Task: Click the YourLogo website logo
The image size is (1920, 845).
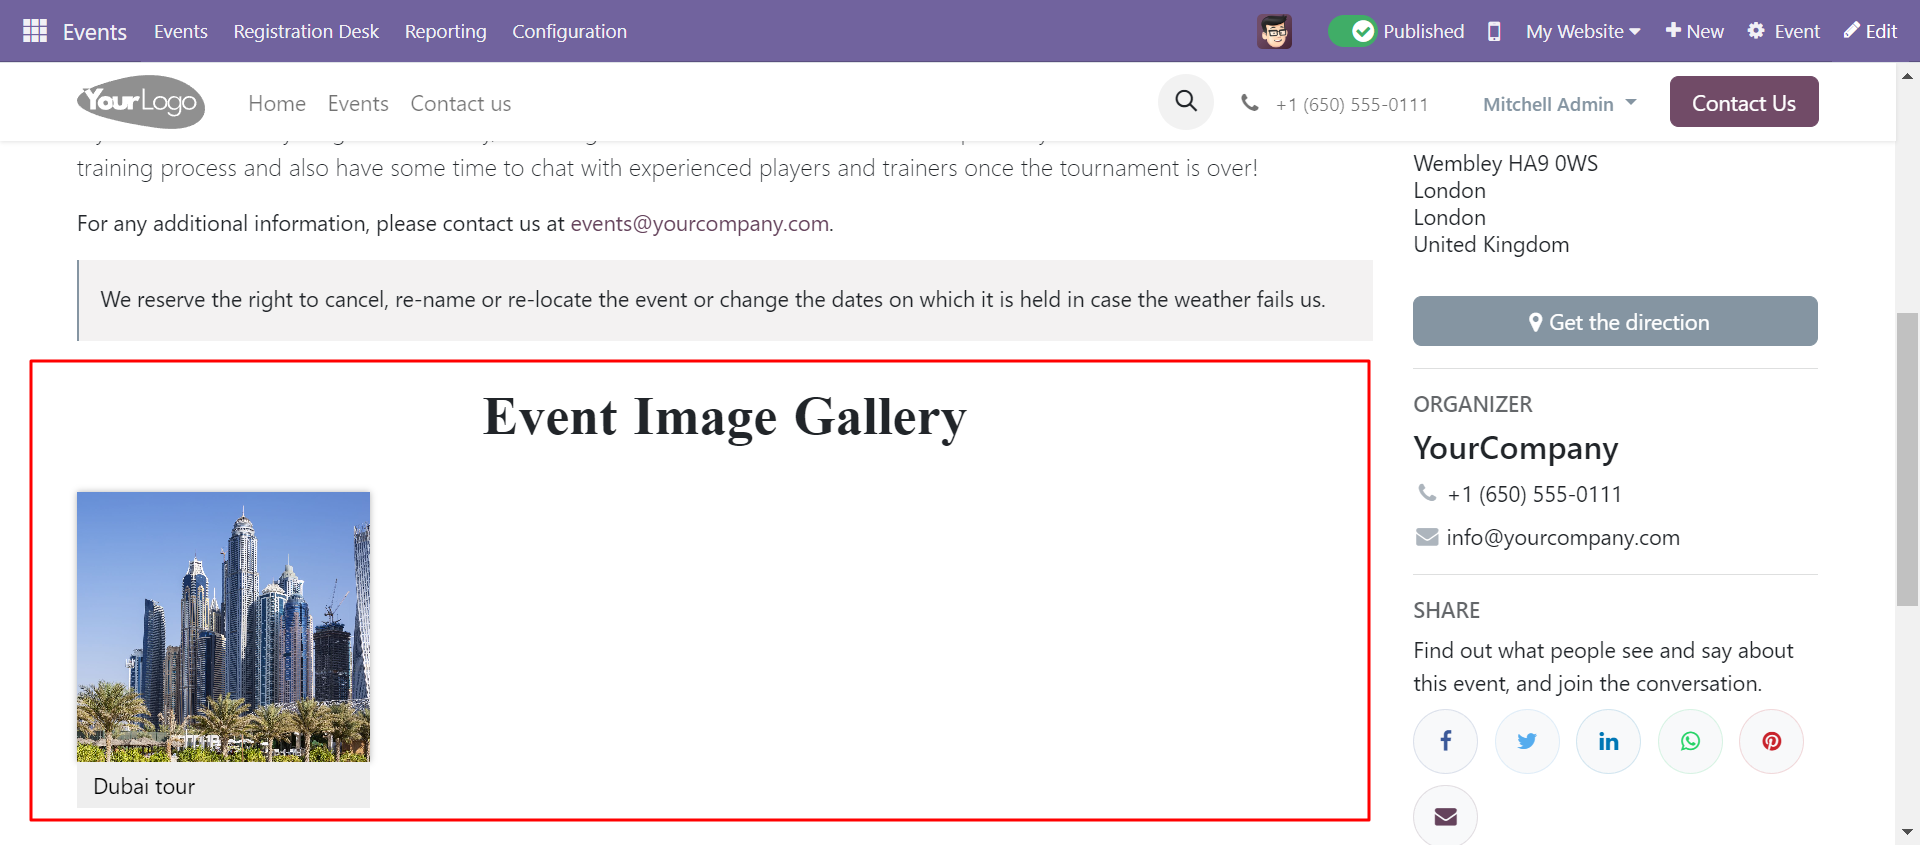Action: tap(141, 102)
